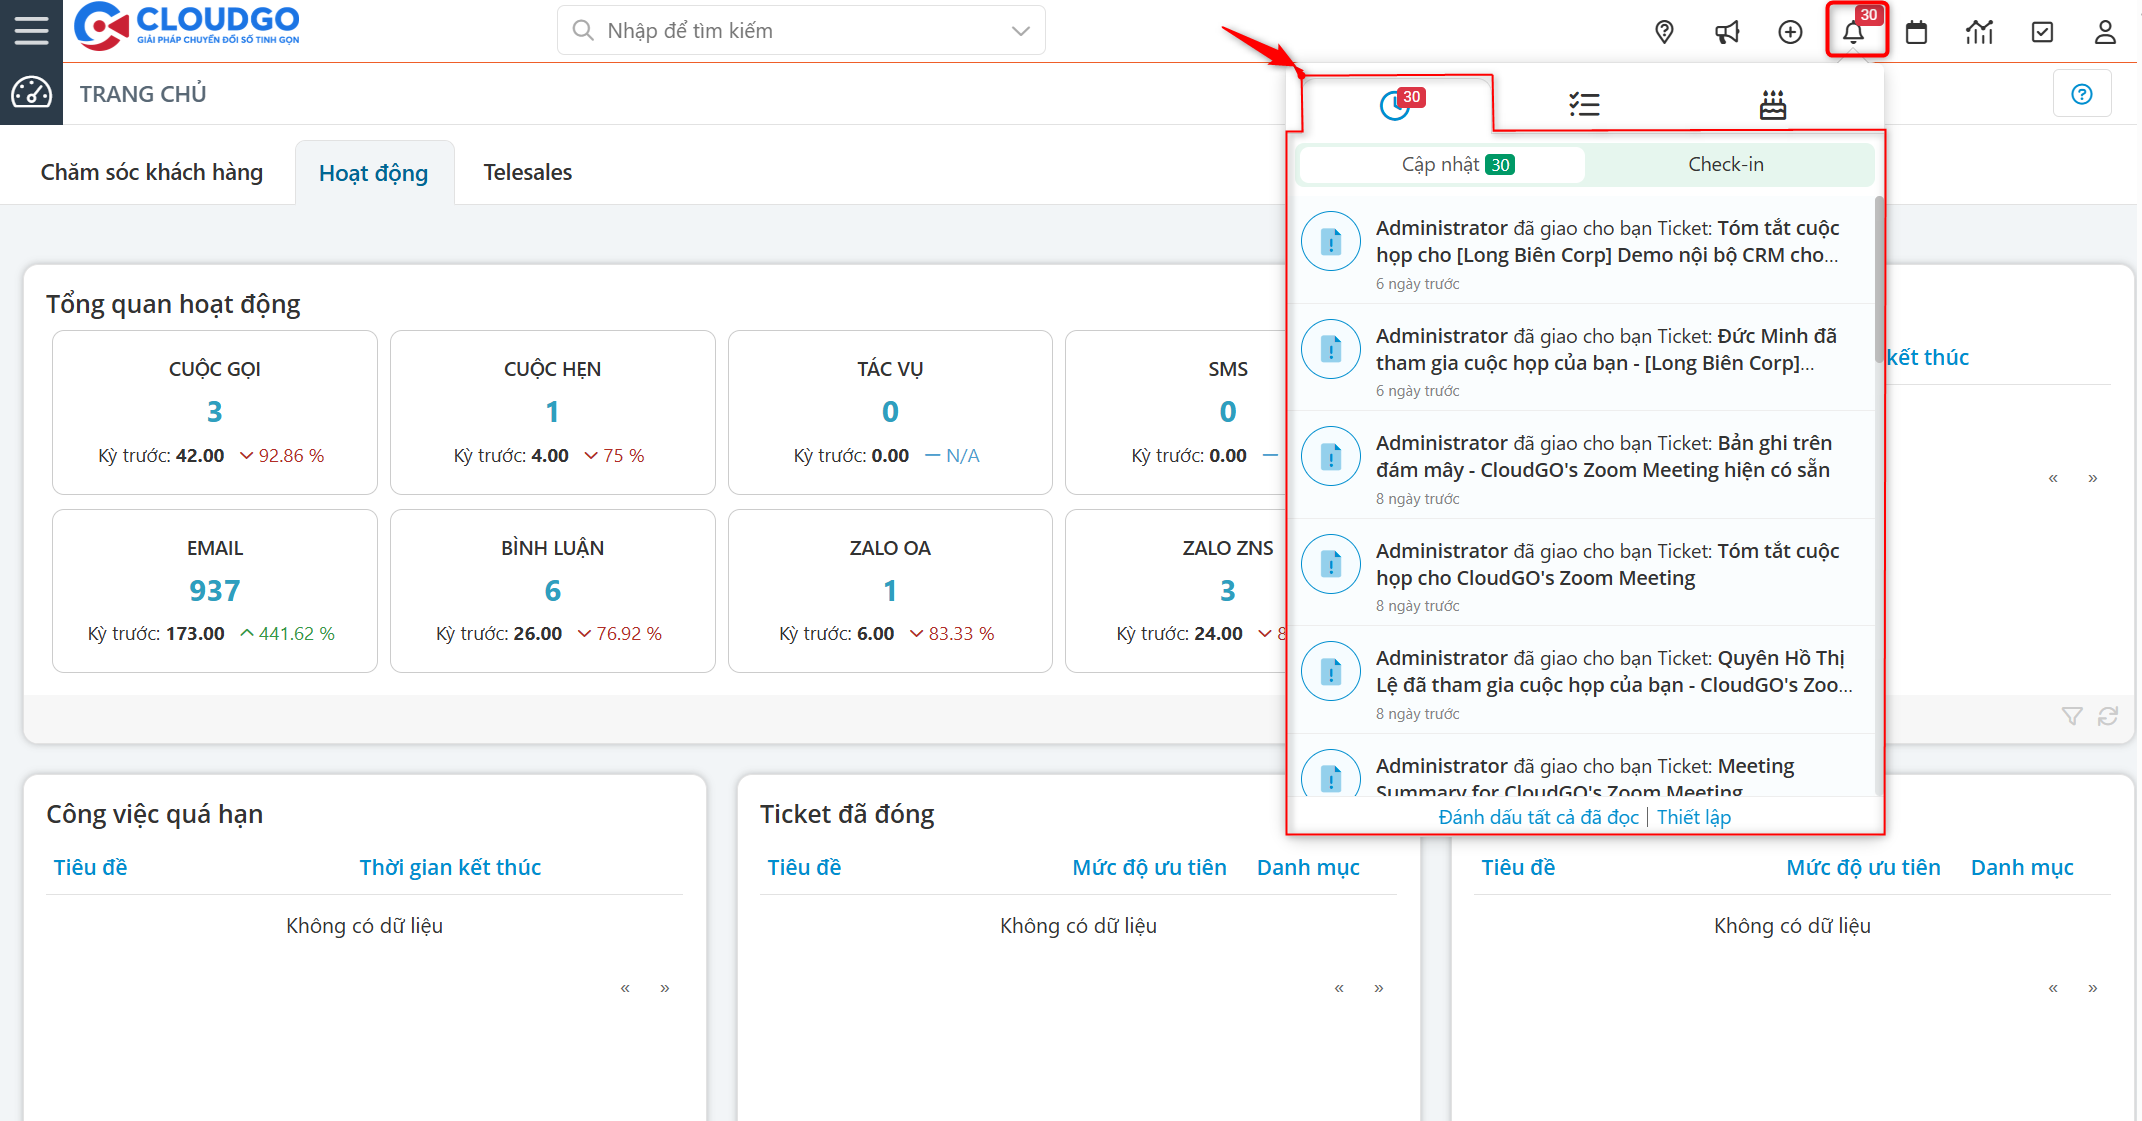The height and width of the screenshot is (1121, 2142).
Task: Click the location pin check-in icon
Action: click(1664, 32)
